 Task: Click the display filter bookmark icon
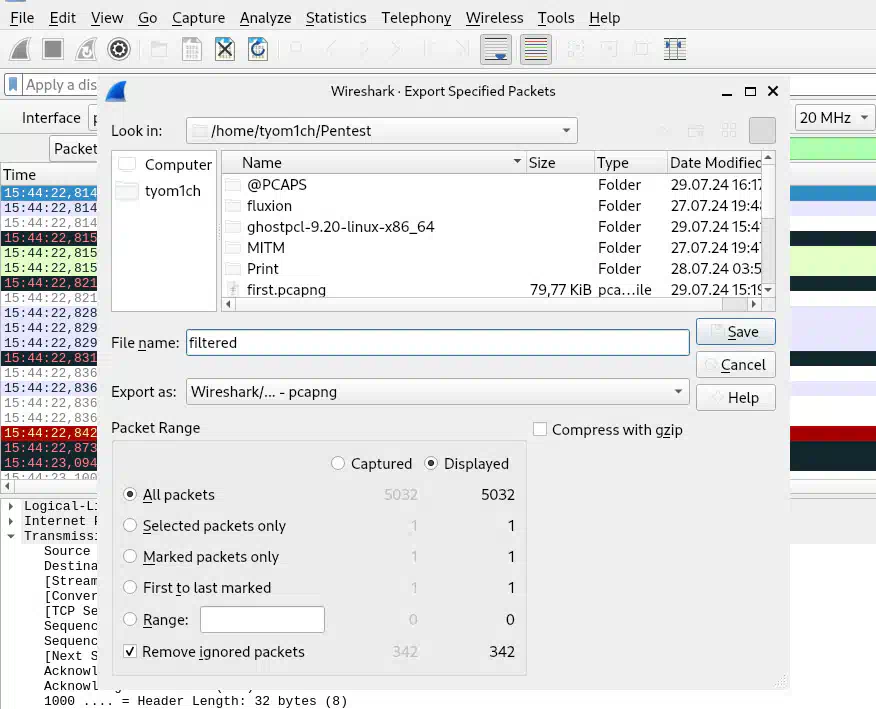coord(13,85)
